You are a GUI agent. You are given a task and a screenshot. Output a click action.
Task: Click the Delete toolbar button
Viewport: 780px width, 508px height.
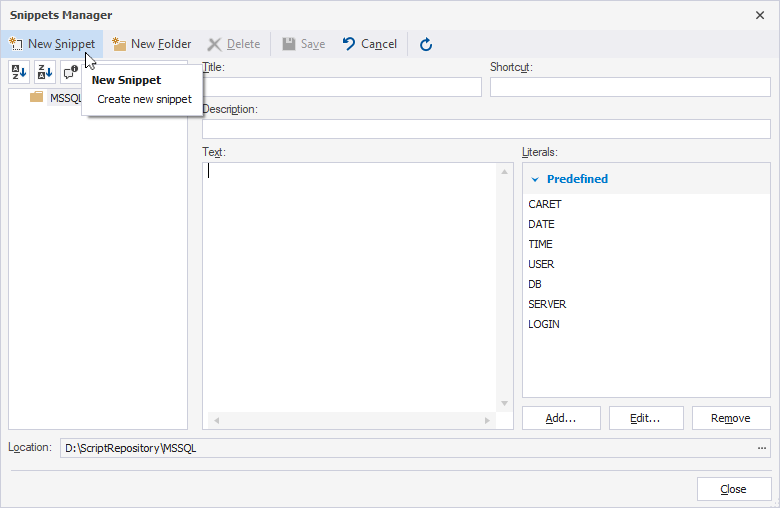[234, 44]
